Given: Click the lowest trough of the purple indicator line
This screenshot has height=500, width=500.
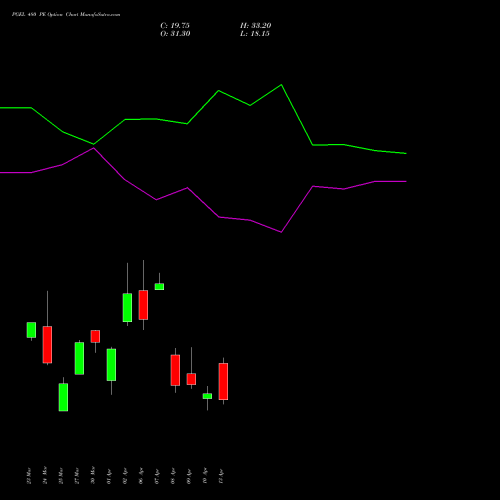Looking at the screenshot, I should (281, 232).
